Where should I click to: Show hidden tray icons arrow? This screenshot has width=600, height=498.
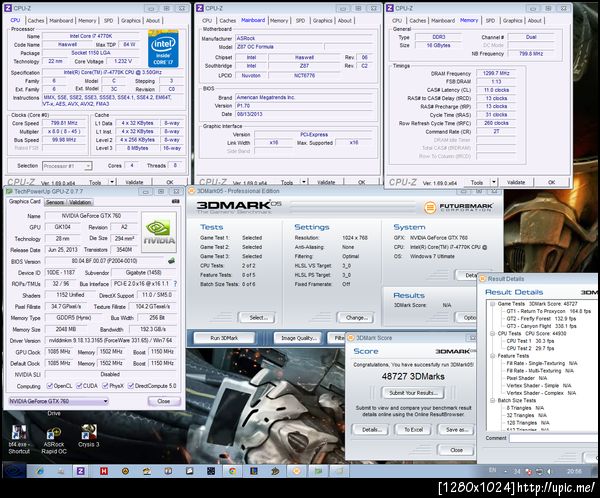[x=506, y=472]
